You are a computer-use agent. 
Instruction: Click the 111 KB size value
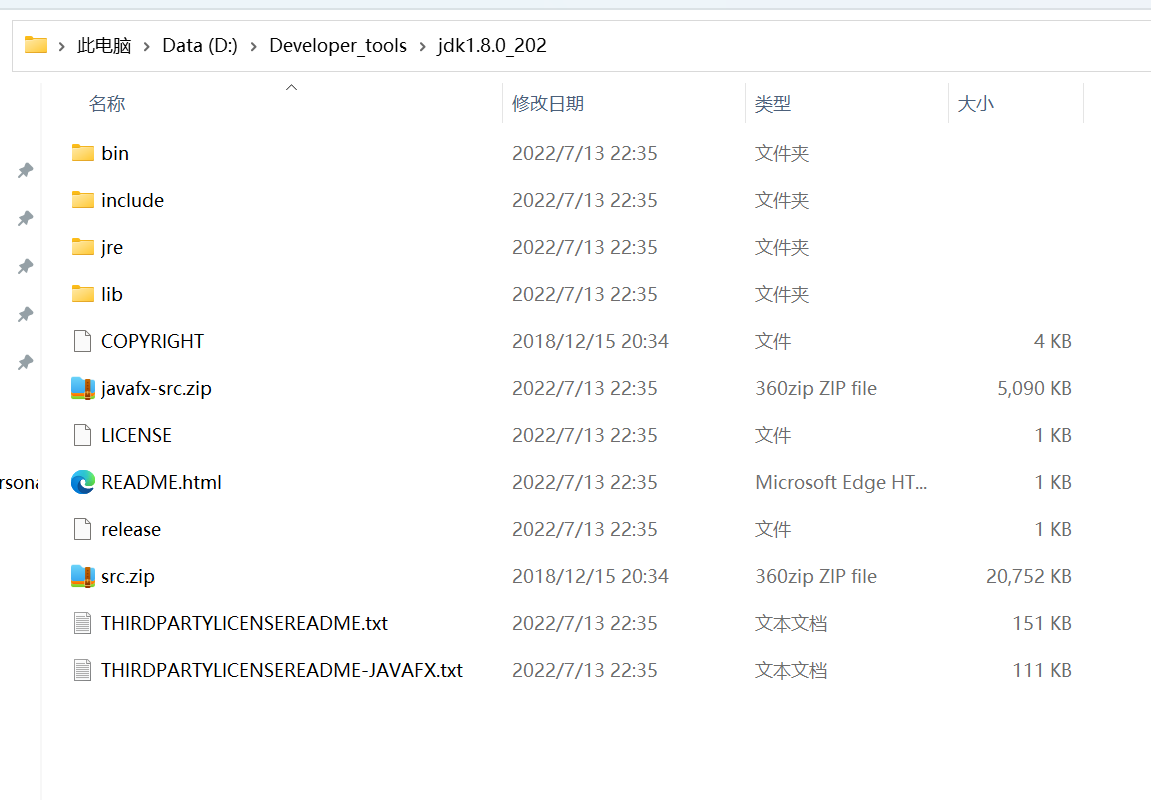tap(1042, 670)
